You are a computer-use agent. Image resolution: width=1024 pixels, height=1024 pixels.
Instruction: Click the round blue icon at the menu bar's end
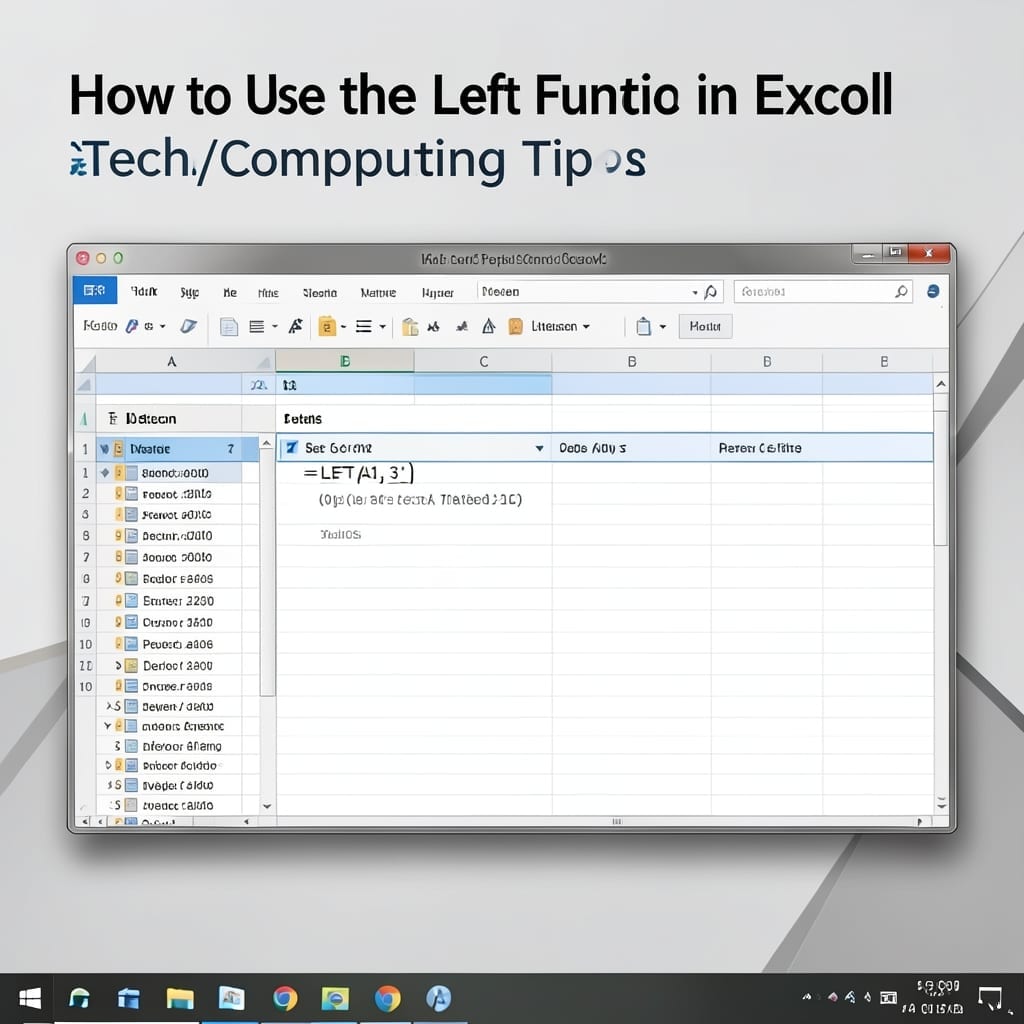click(x=933, y=291)
